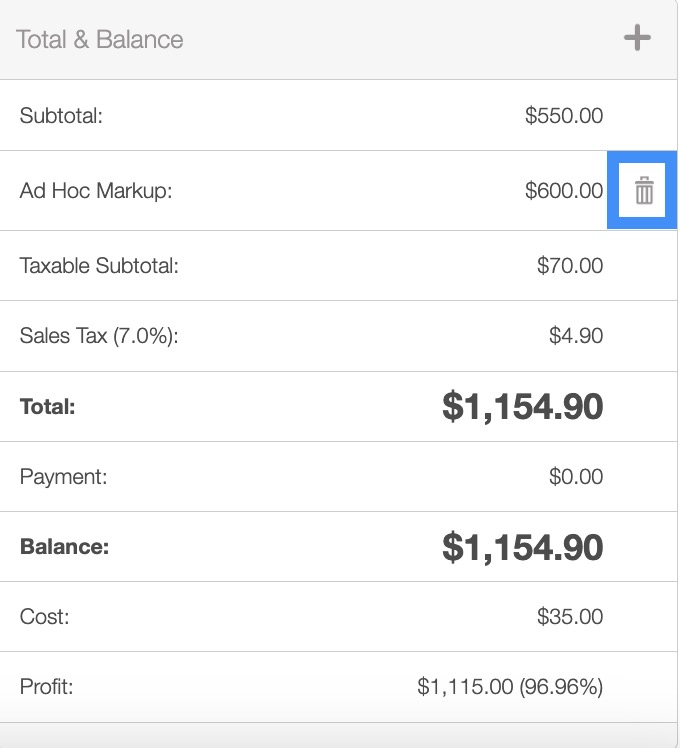Select the Payment label
This screenshot has height=748, width=680.
64,477
